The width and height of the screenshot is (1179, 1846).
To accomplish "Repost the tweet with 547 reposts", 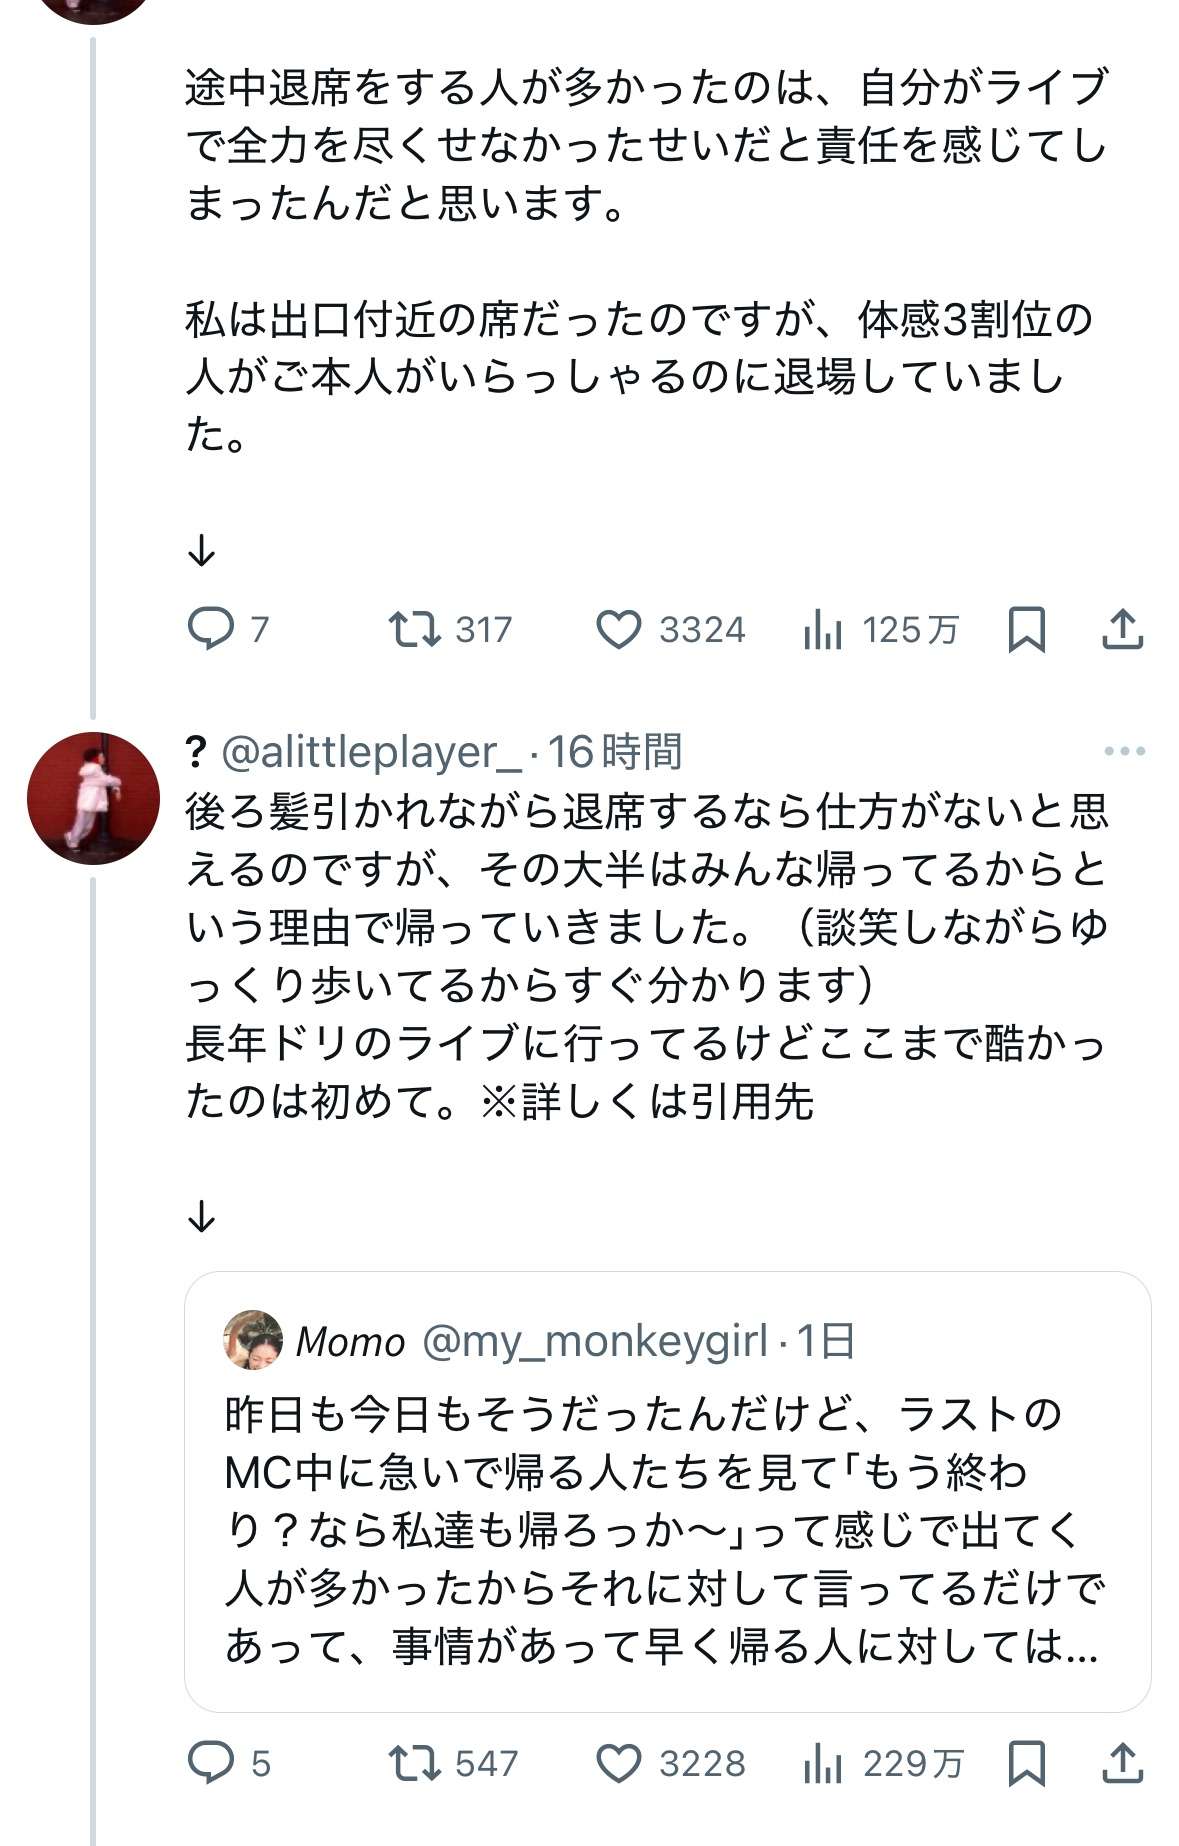I will [414, 1763].
